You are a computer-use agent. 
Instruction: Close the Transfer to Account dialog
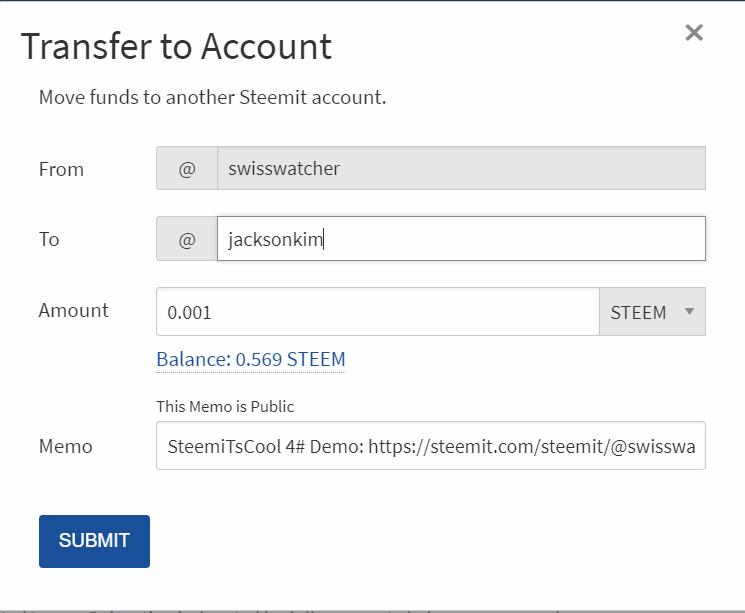(694, 33)
